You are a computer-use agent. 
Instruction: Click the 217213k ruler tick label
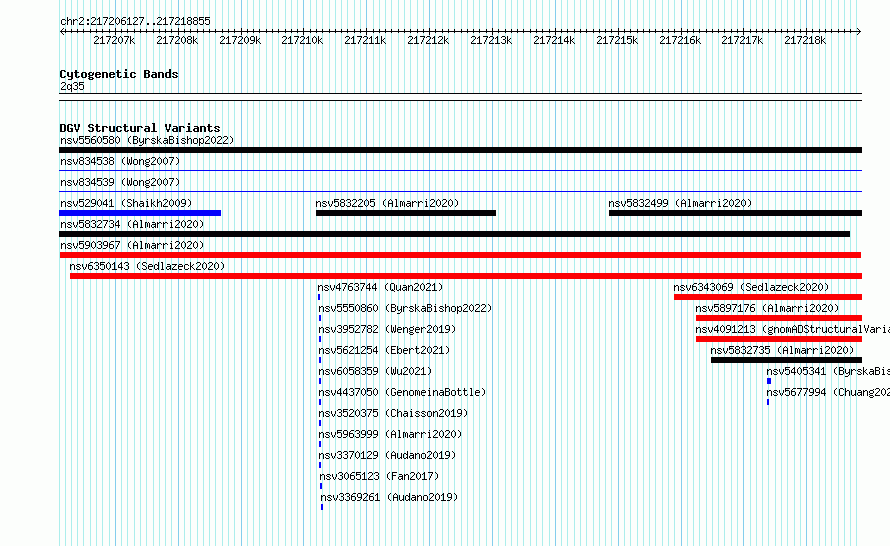click(491, 40)
